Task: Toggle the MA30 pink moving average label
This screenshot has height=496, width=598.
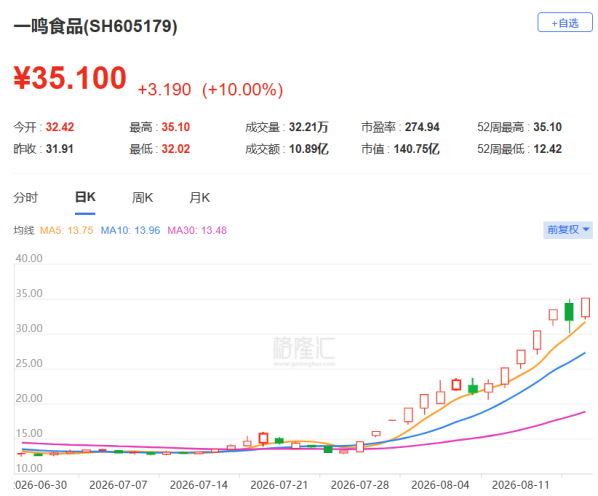Action: [197, 230]
